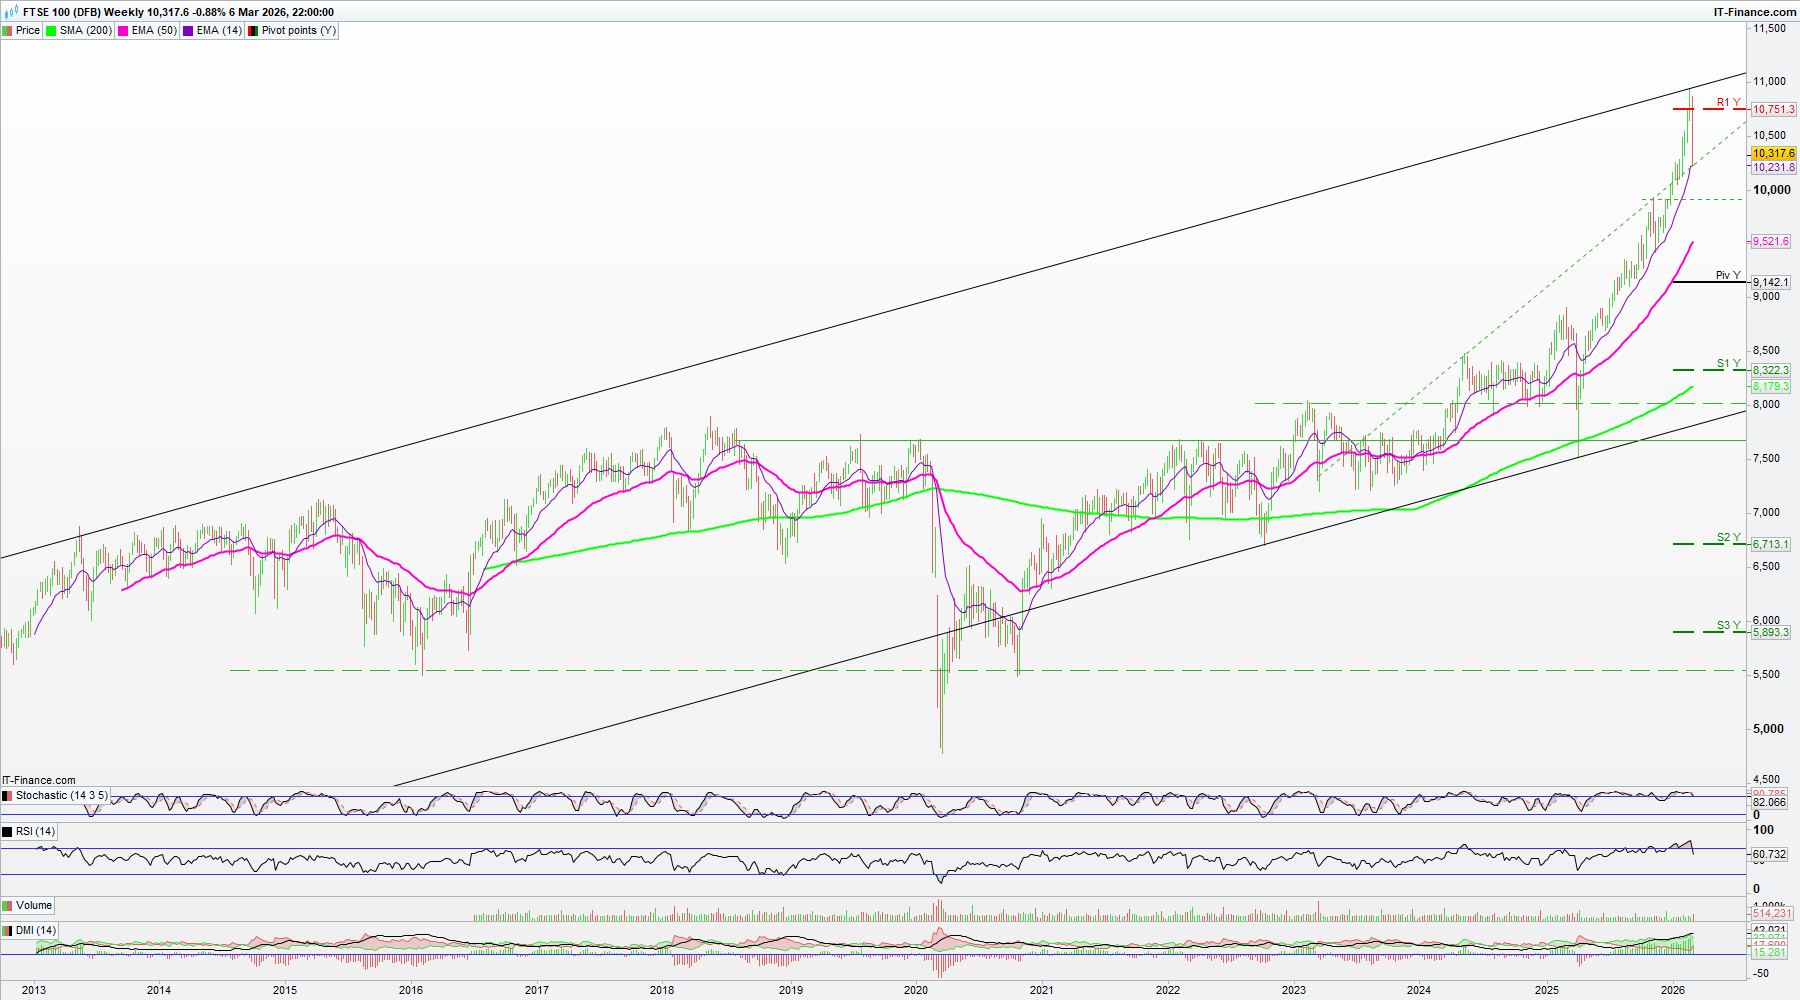Click the green SMA (200) color swatch
Image resolution: width=1800 pixels, height=1000 pixels.
click(51, 31)
